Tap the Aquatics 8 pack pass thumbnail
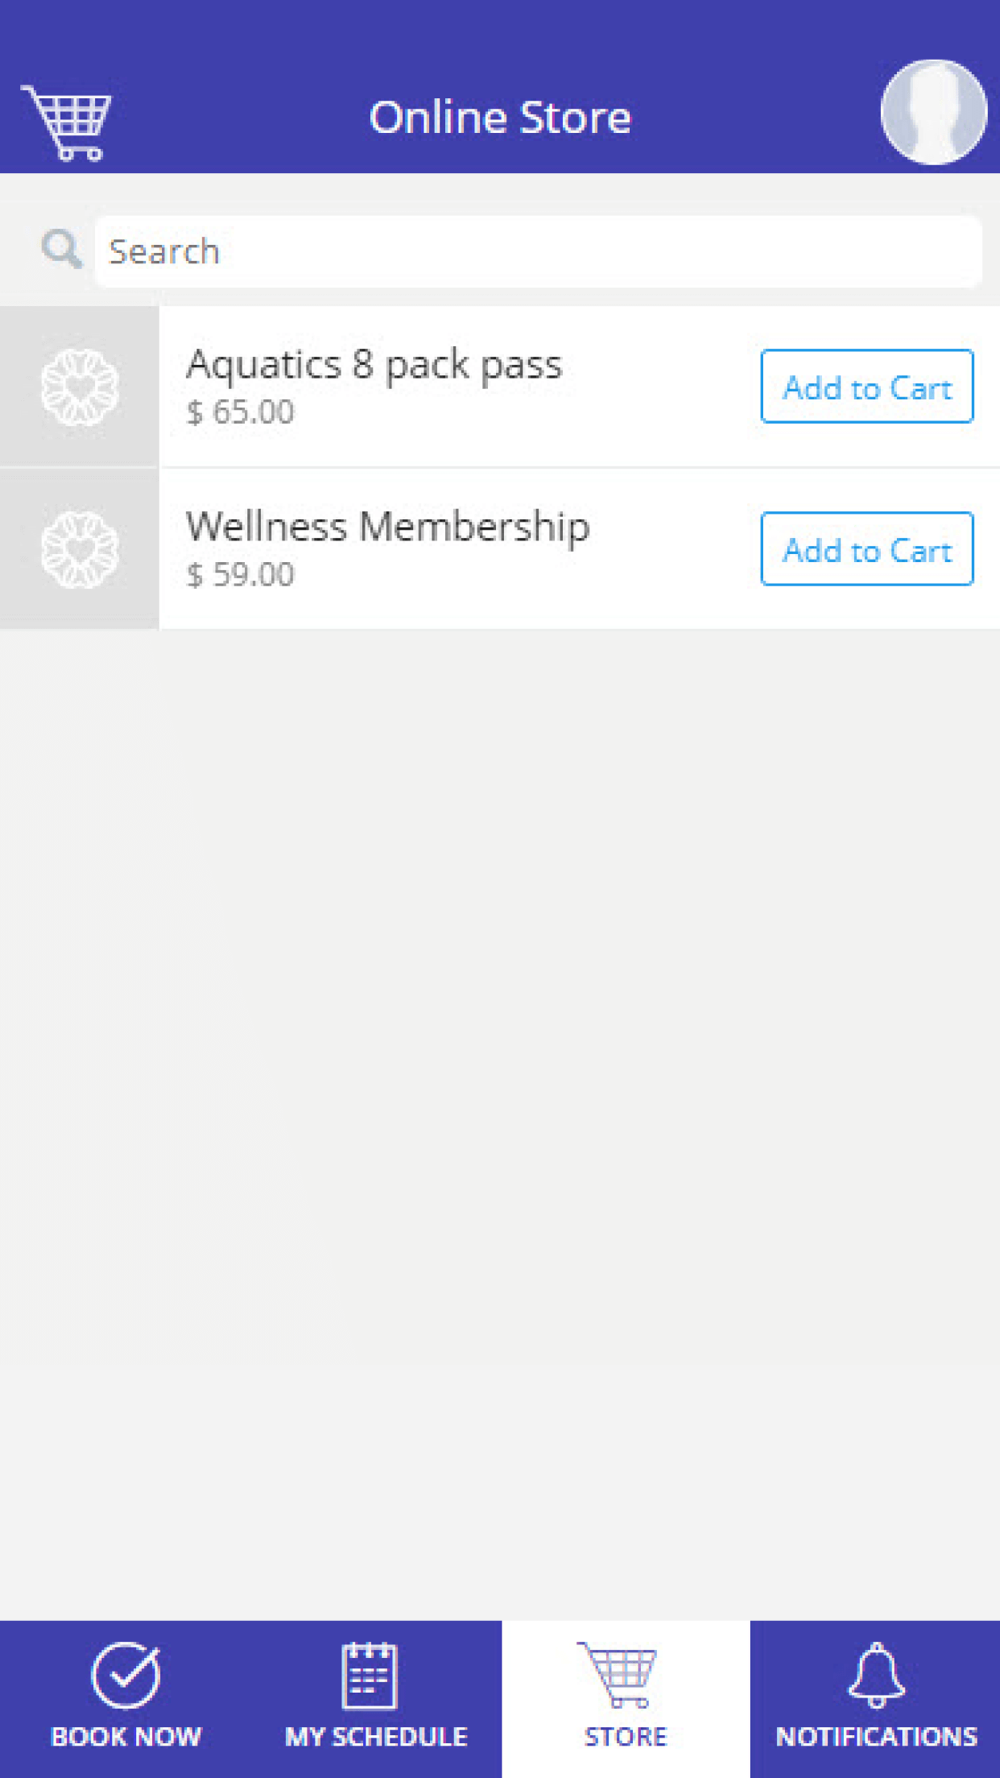Image resolution: width=1000 pixels, height=1778 pixels. pos(79,387)
